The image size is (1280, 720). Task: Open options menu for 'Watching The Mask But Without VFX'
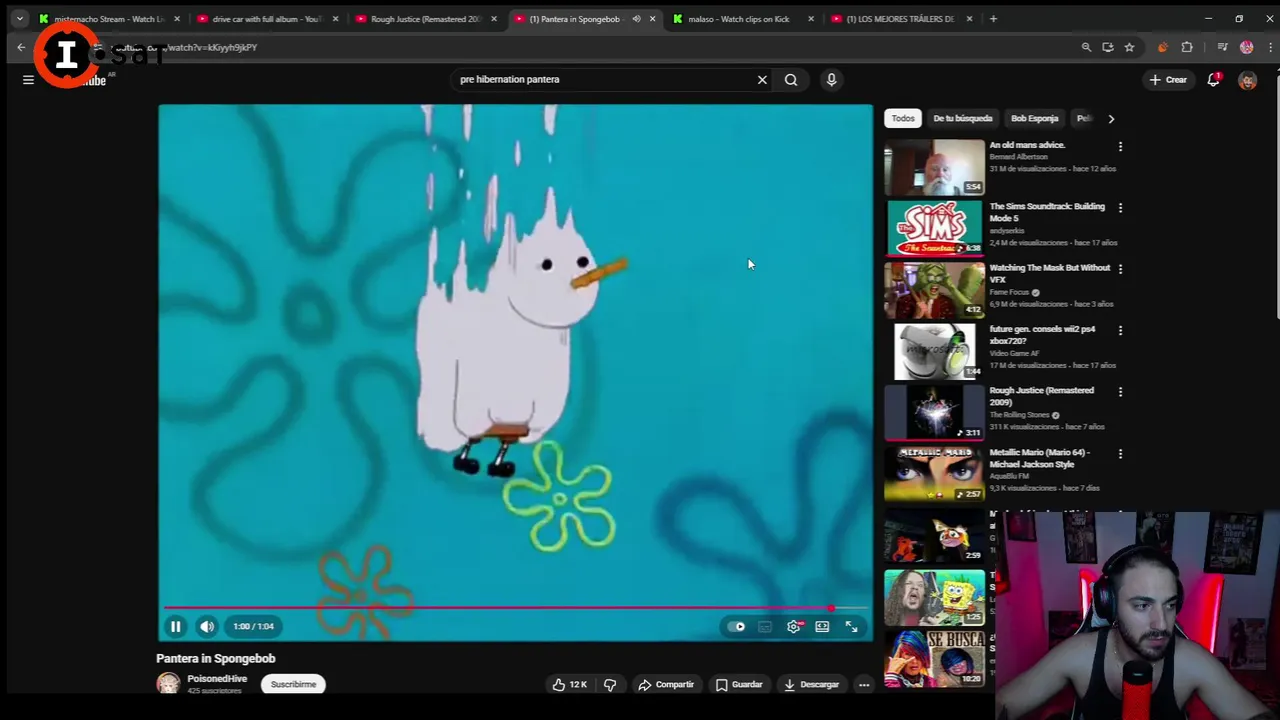(x=1120, y=269)
